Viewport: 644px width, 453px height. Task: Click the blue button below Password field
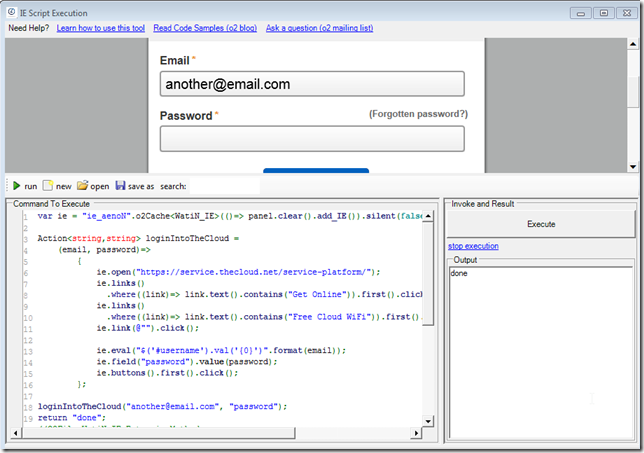(315, 171)
